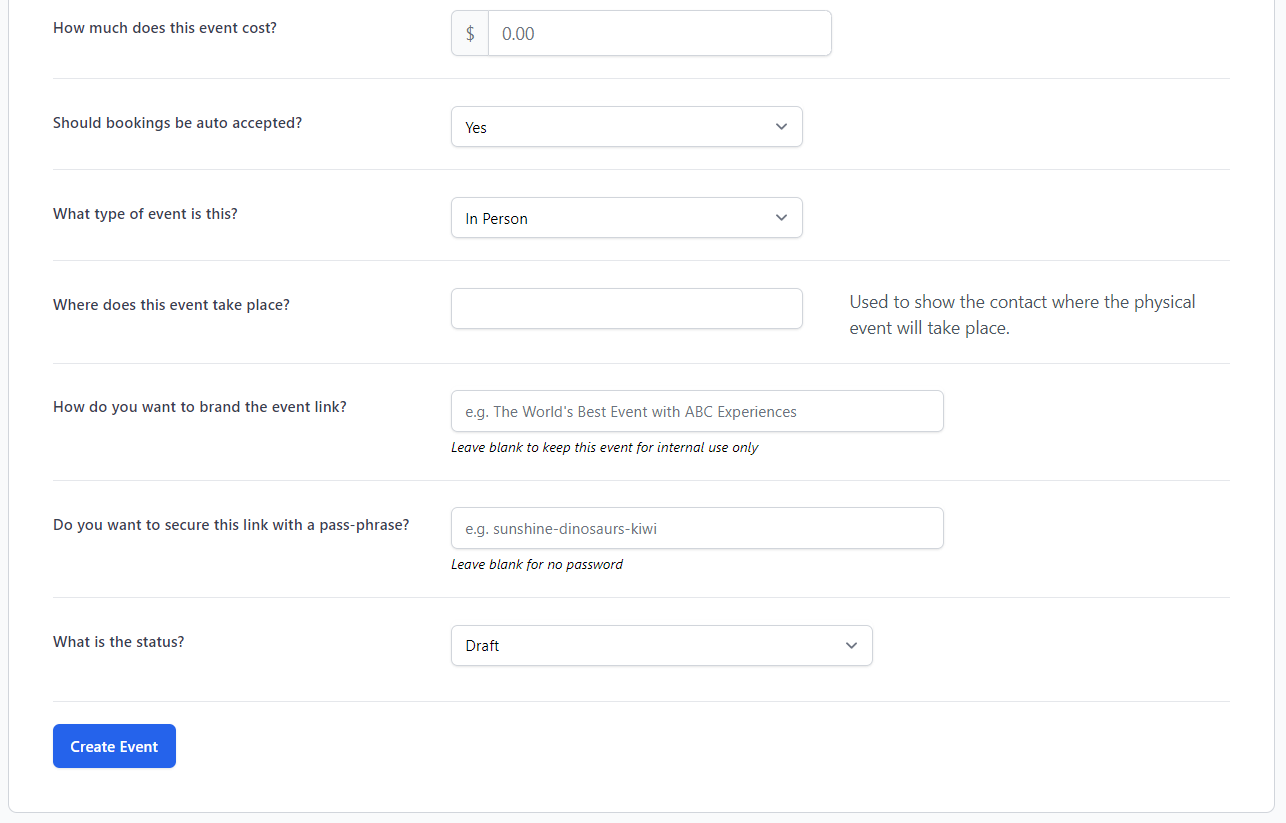Screen dimensions: 1286x823
Task: Click the event location input field
Action: coord(626,309)
